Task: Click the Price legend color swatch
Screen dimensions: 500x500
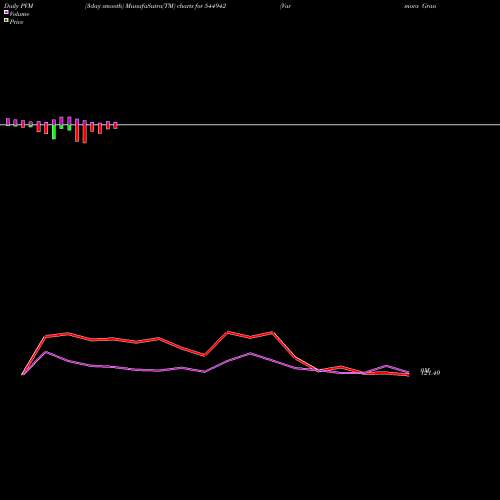Action: (6, 20)
